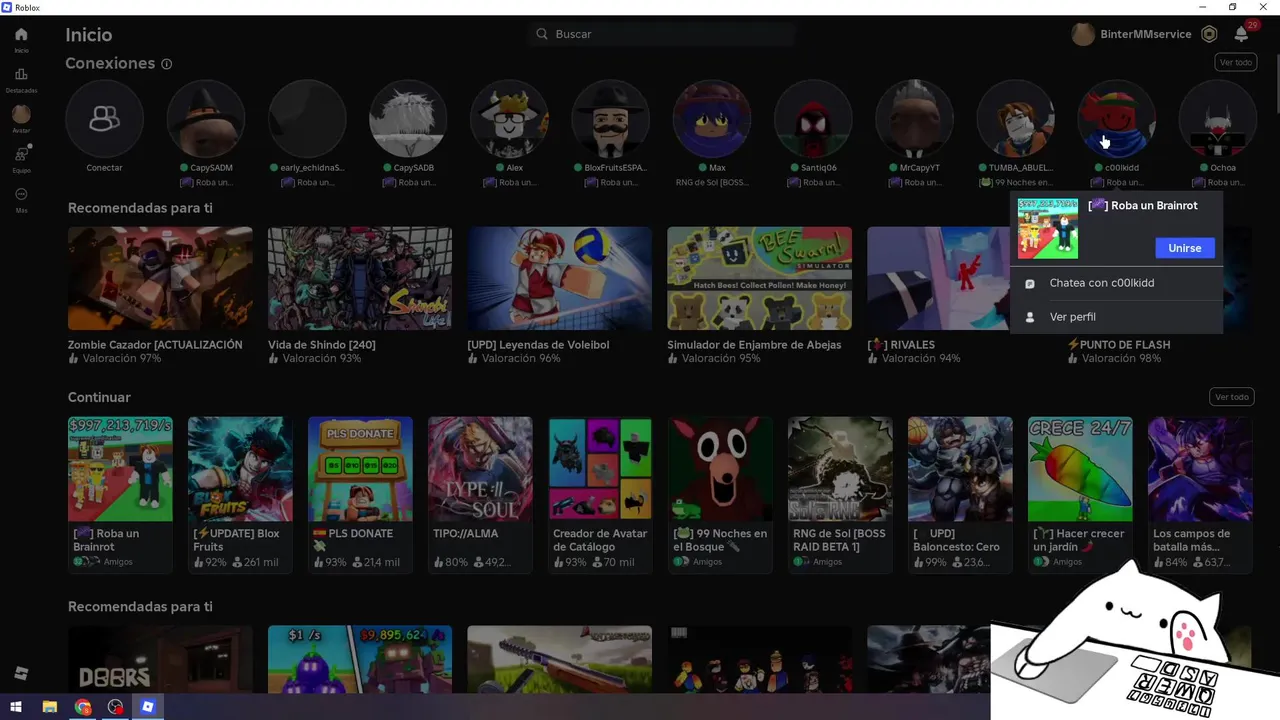This screenshot has width=1280, height=720.
Task: Click the Roba un Brainrot popup title
Action: [x=1143, y=206]
